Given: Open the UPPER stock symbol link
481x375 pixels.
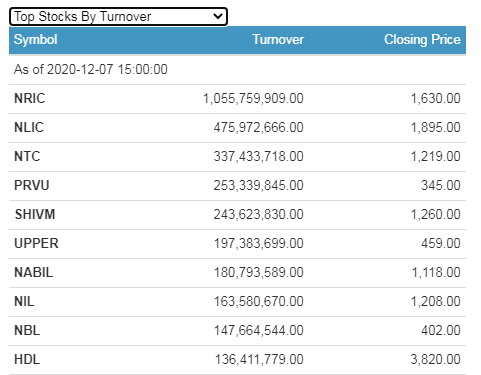Looking at the screenshot, I should (36, 244).
